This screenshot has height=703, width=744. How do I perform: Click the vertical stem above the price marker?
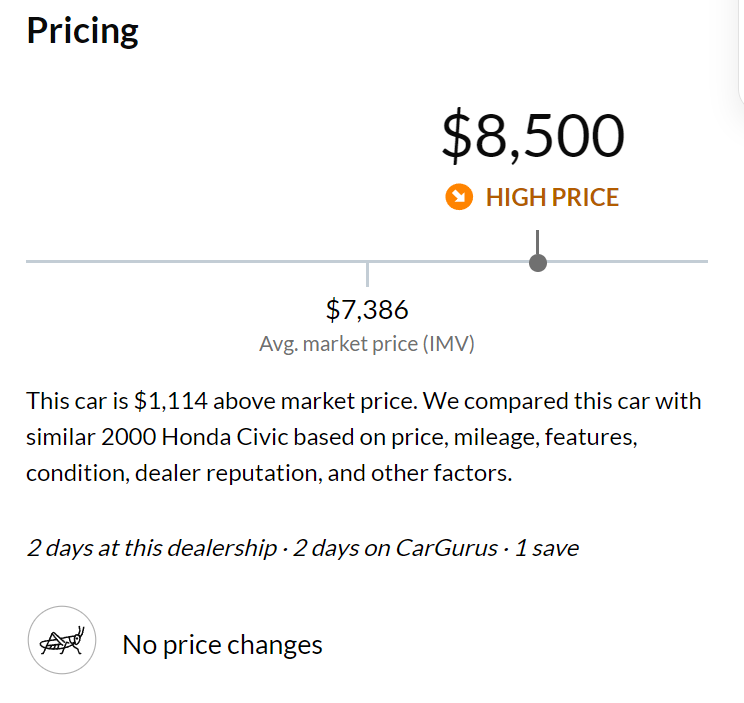538,241
